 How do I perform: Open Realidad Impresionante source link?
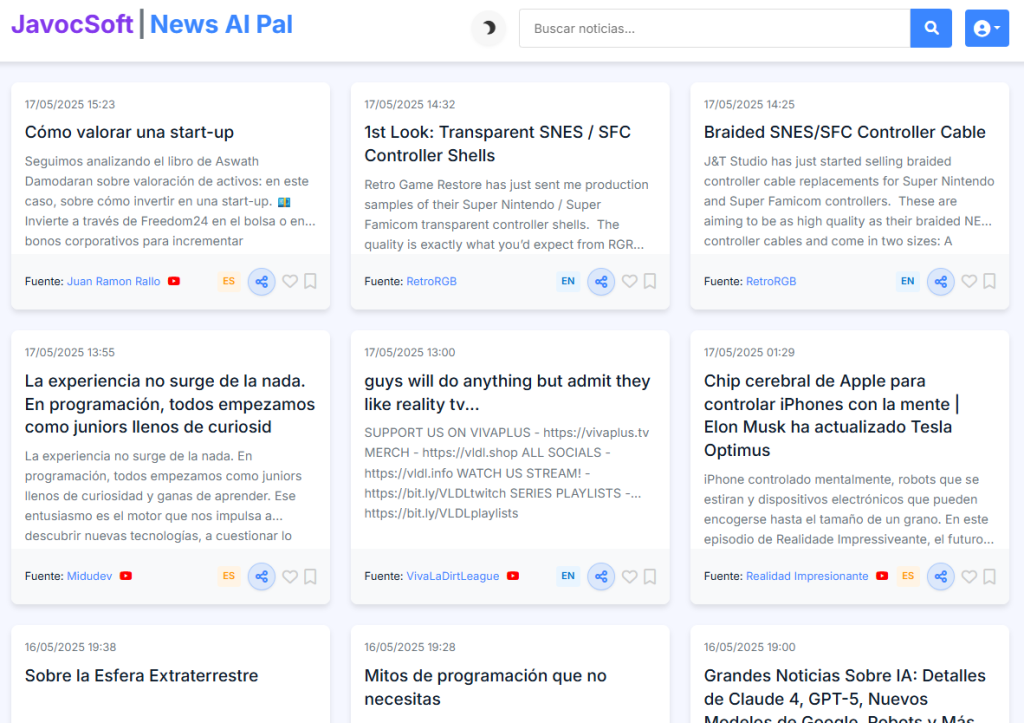(x=807, y=576)
